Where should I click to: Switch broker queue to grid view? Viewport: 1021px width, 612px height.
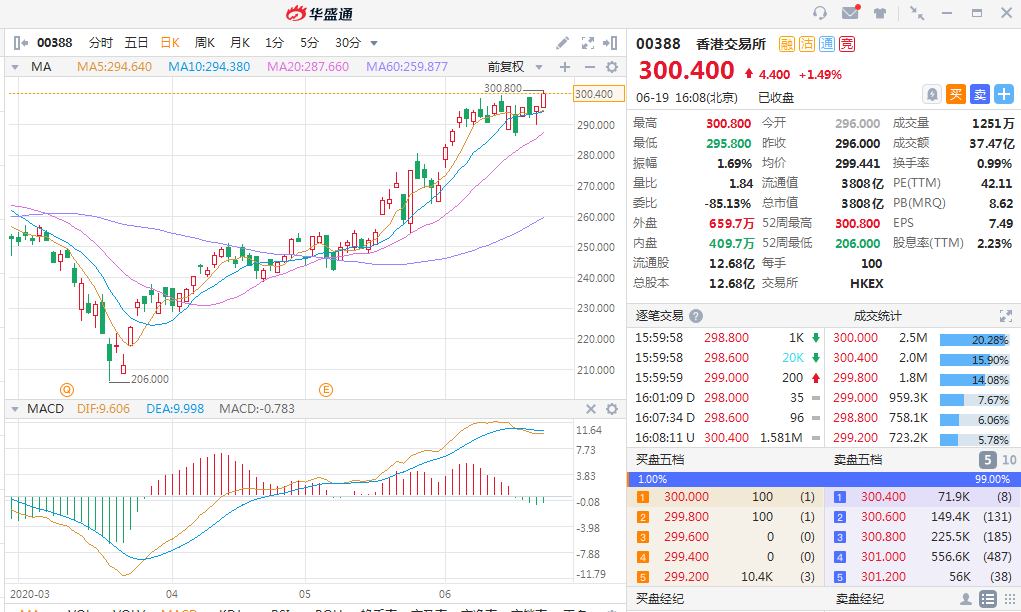coord(1010,599)
